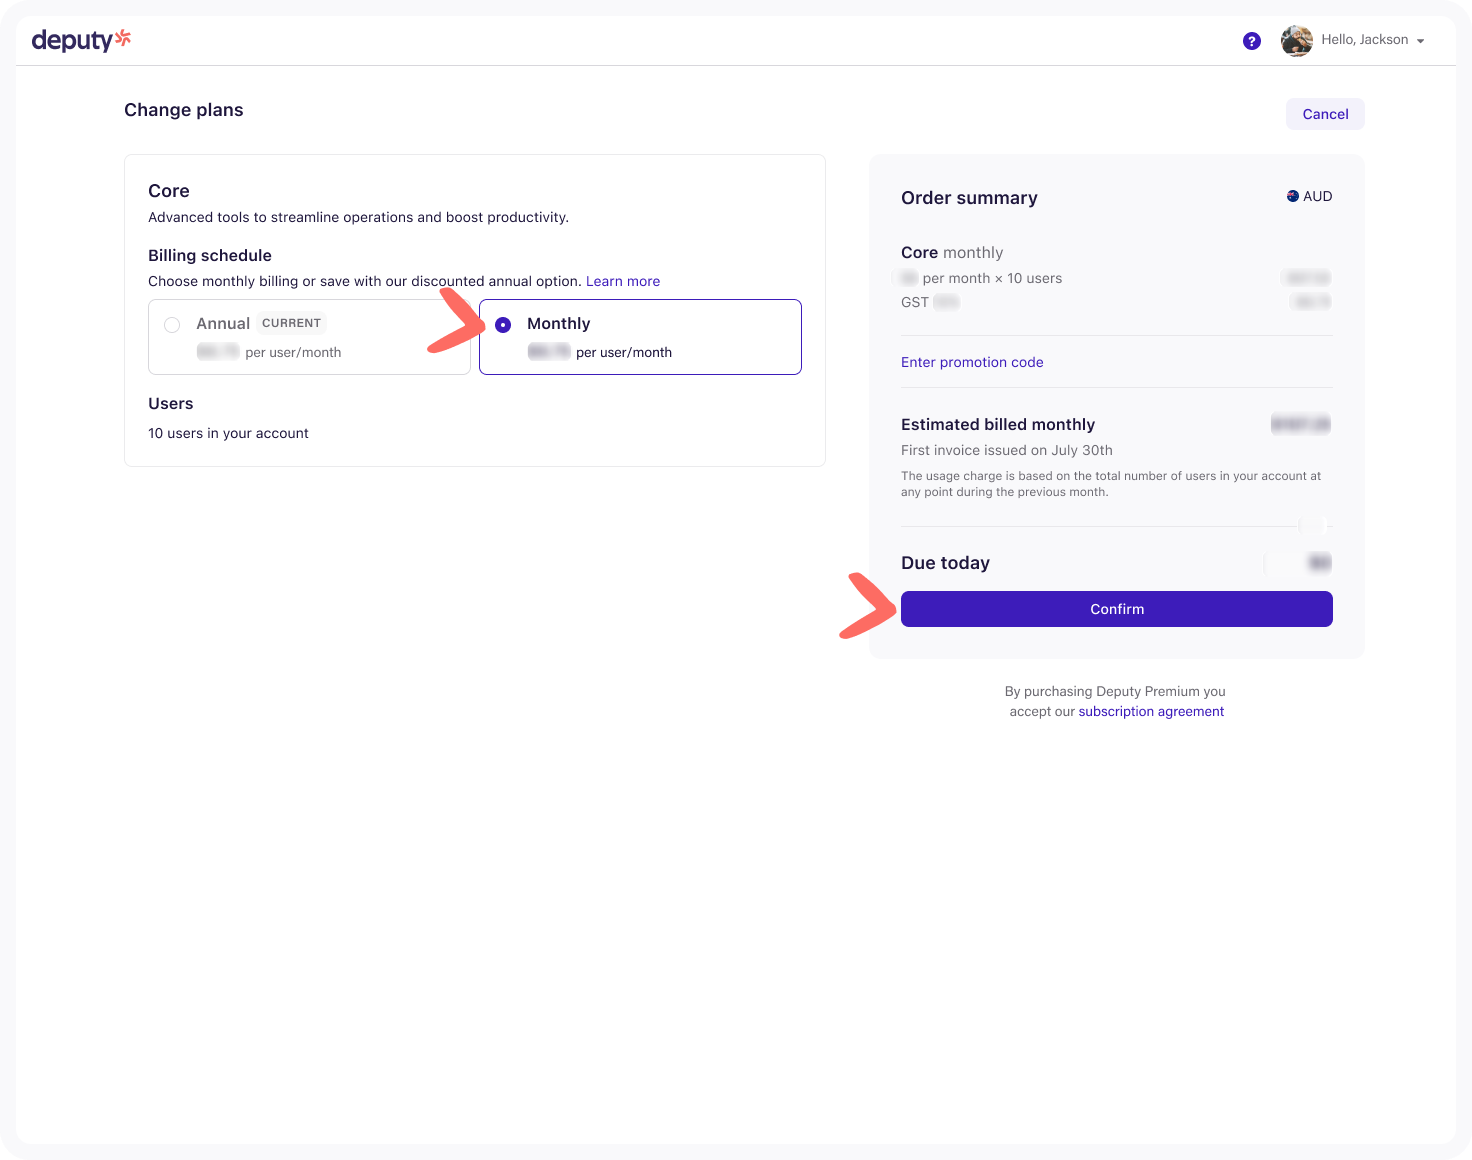Open the Hello, Jackson user menu

pos(1364,40)
